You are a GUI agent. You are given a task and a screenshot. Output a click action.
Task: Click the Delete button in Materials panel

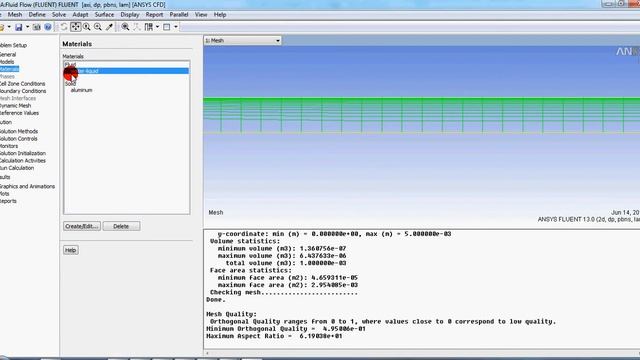121,226
